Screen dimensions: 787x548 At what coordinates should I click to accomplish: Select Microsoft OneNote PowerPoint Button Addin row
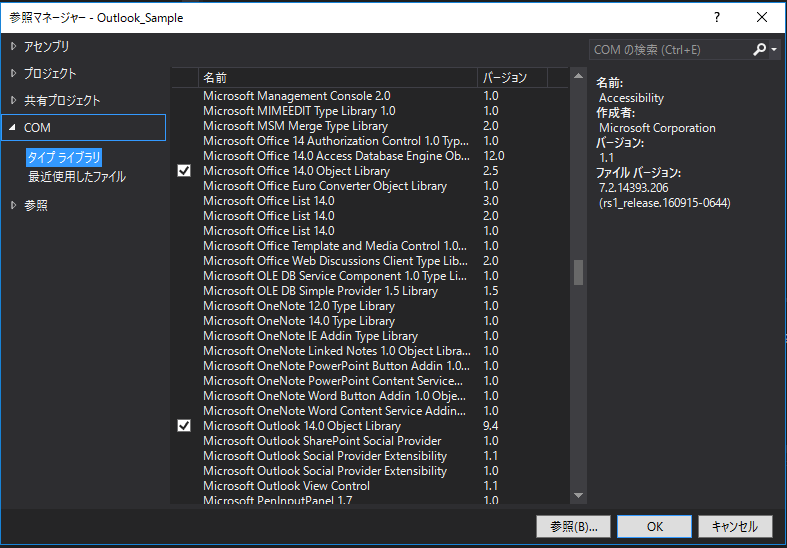370,366
